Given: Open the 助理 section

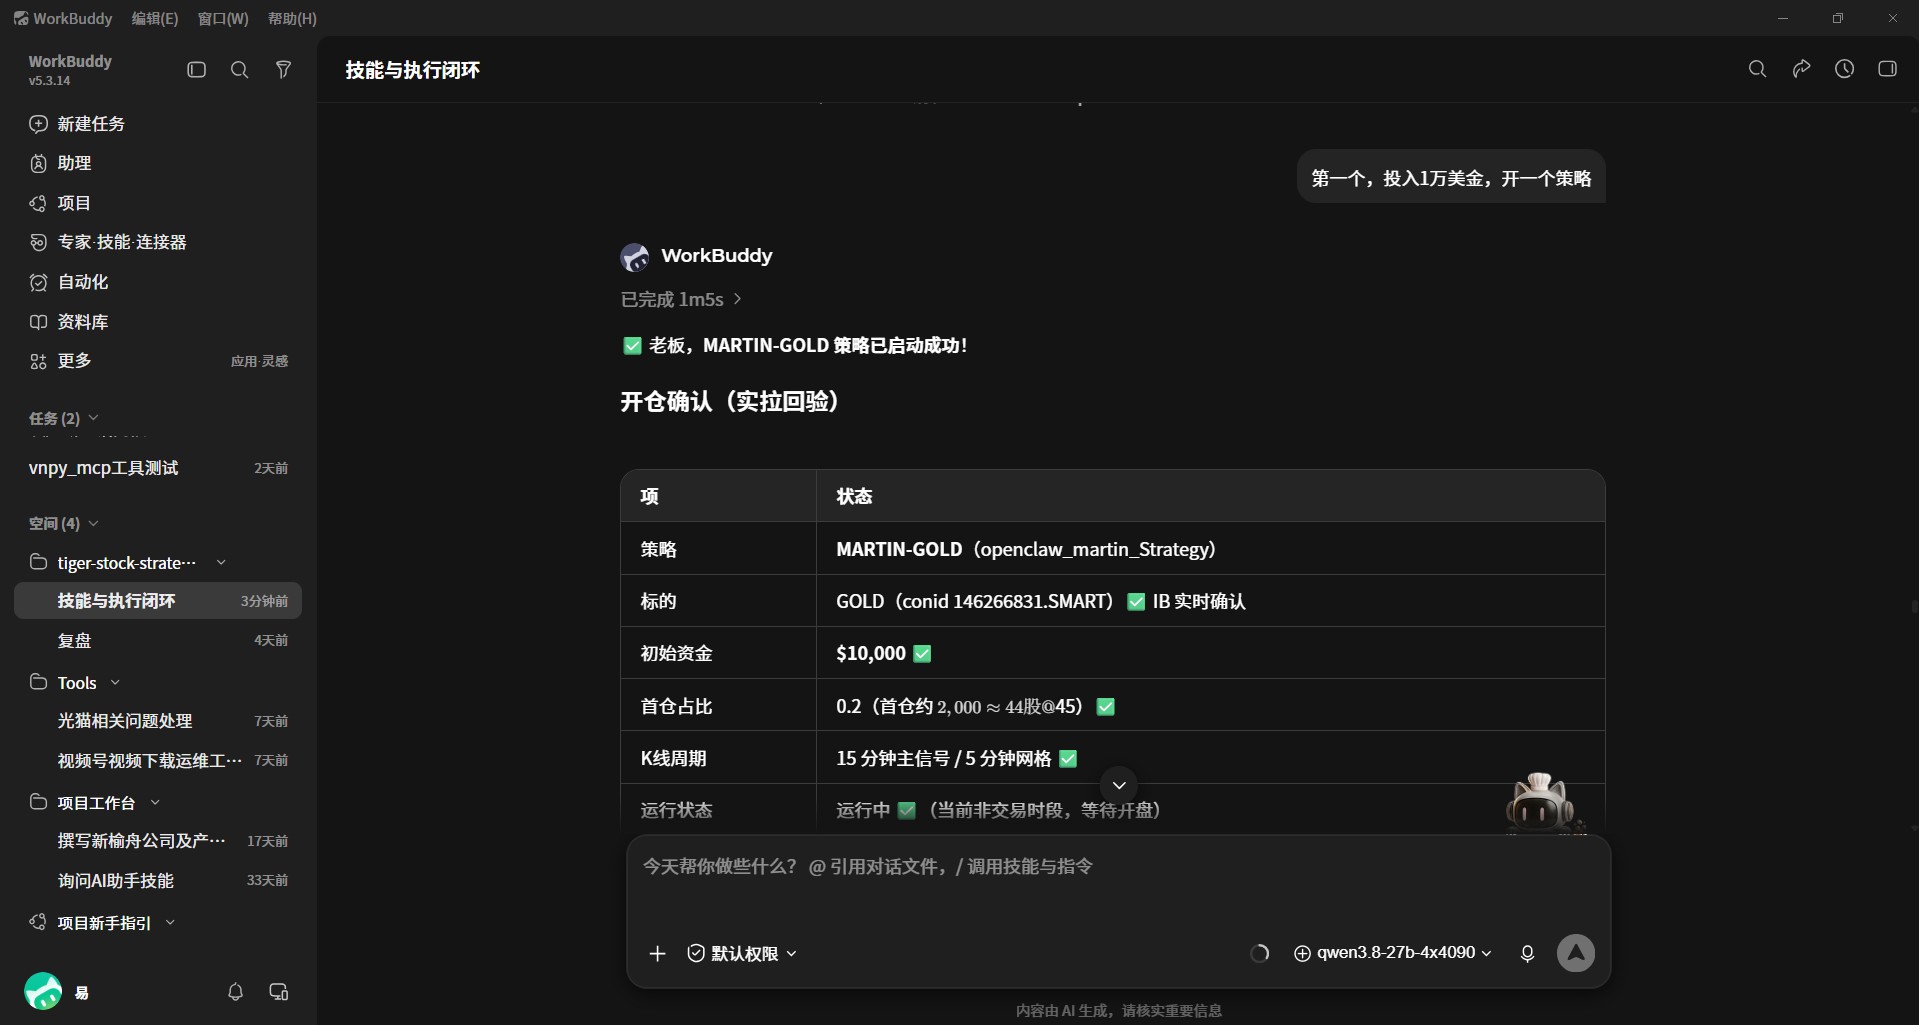Looking at the screenshot, I should click(x=158, y=163).
